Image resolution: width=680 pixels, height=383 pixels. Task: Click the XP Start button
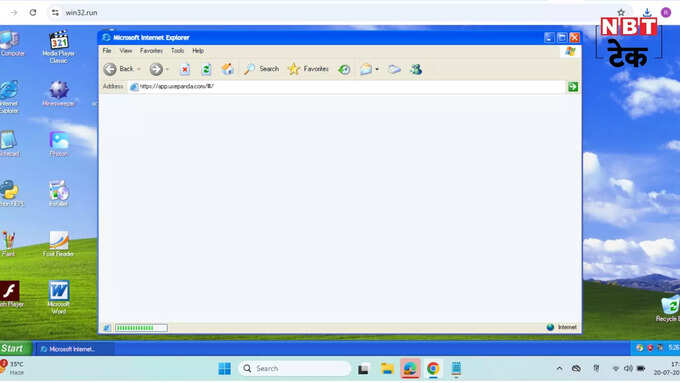(x=16, y=348)
